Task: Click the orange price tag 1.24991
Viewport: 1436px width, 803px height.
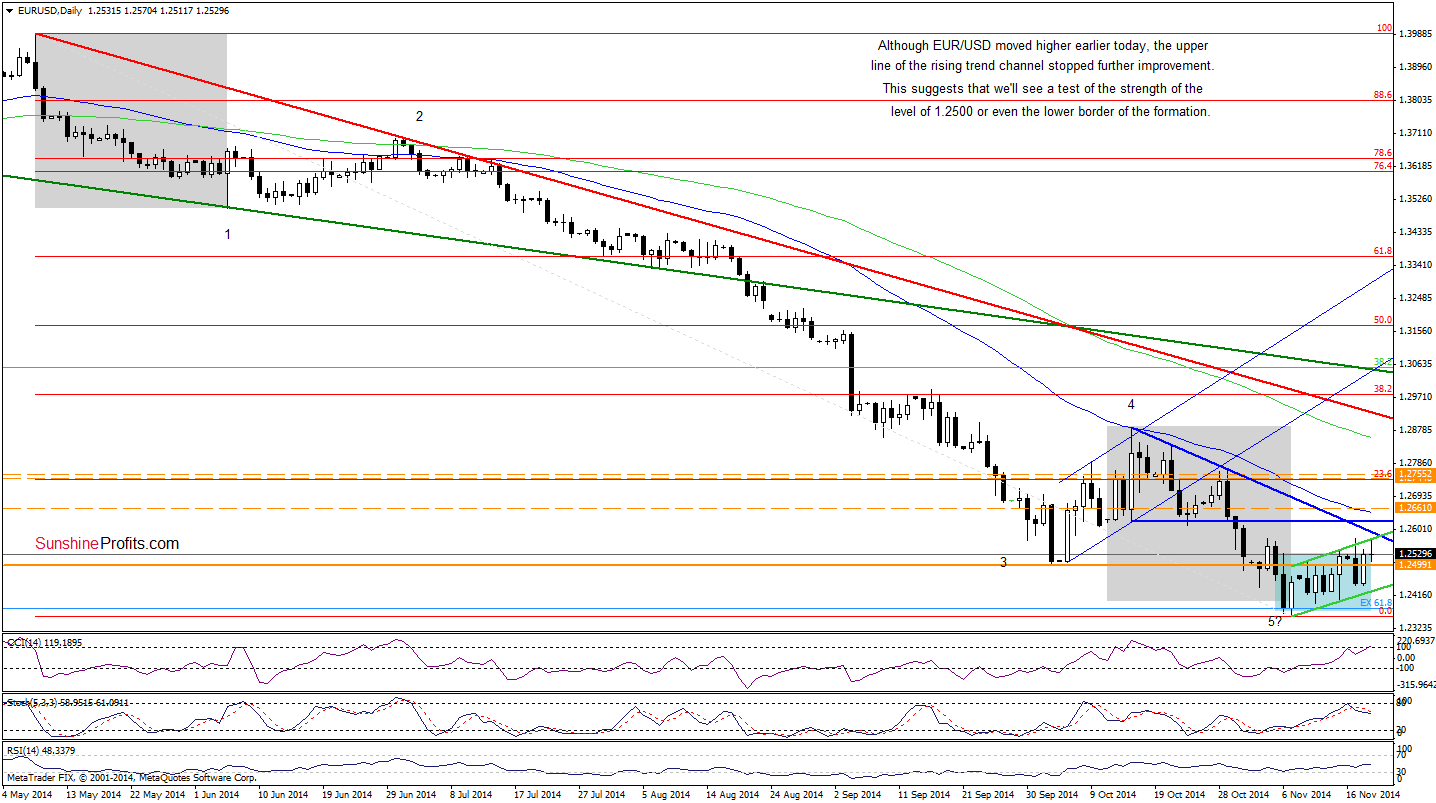Action: coord(1415,565)
